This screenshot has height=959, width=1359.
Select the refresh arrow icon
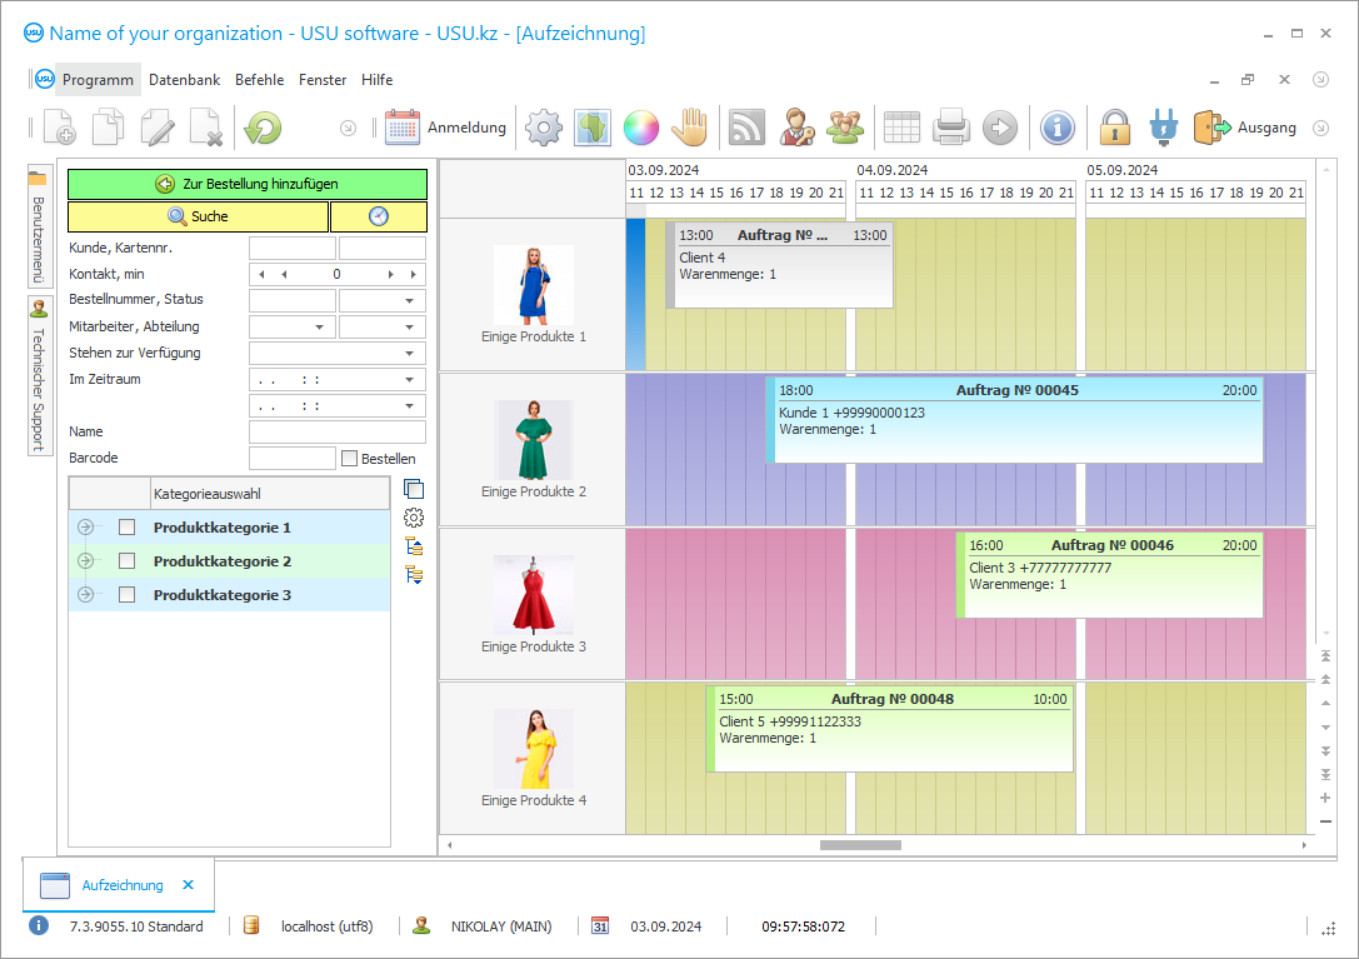coord(262,127)
